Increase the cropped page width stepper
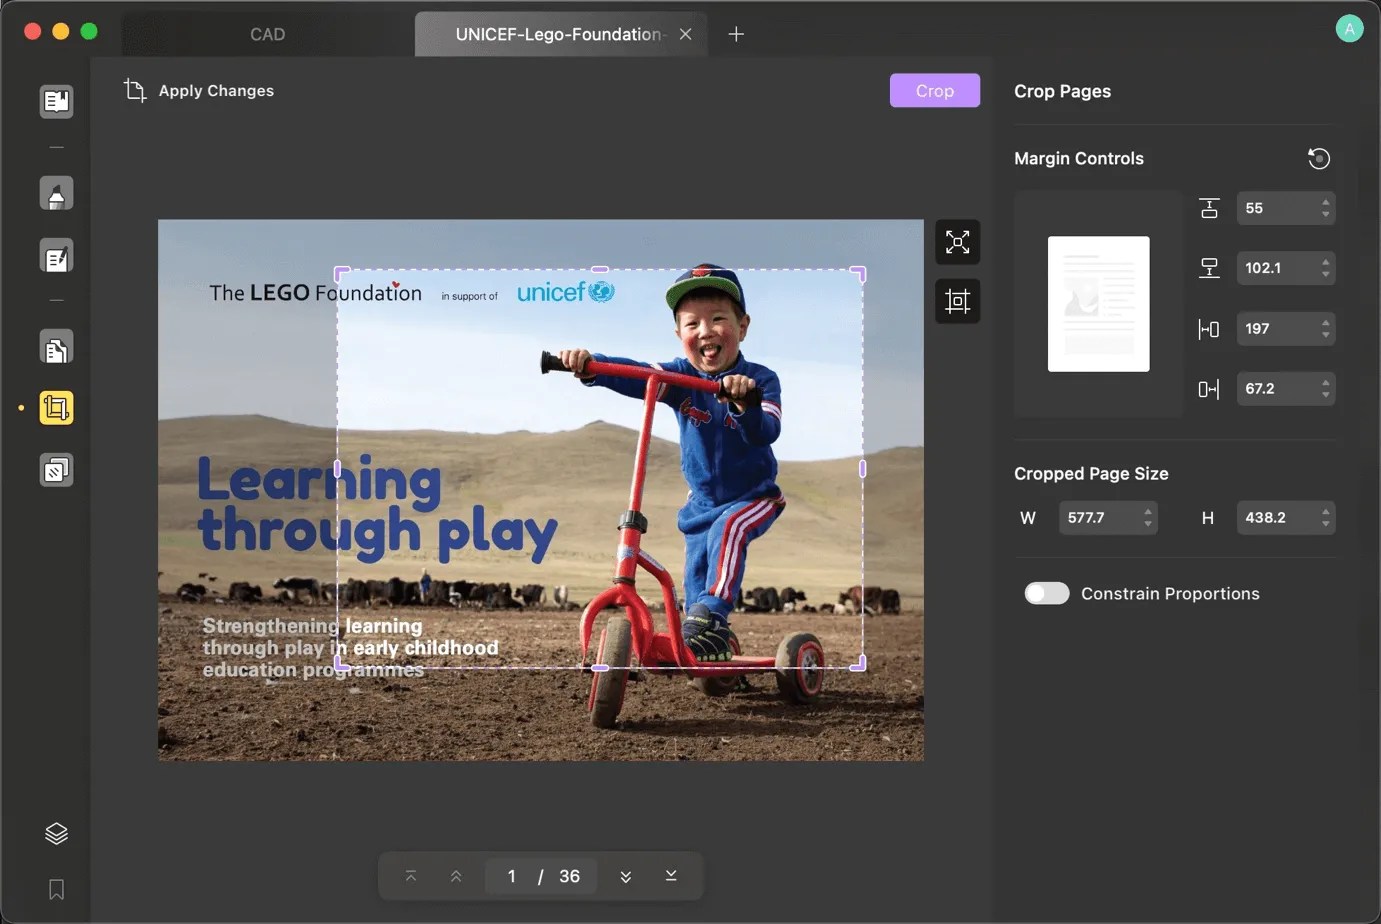Image resolution: width=1381 pixels, height=924 pixels. point(1148,511)
